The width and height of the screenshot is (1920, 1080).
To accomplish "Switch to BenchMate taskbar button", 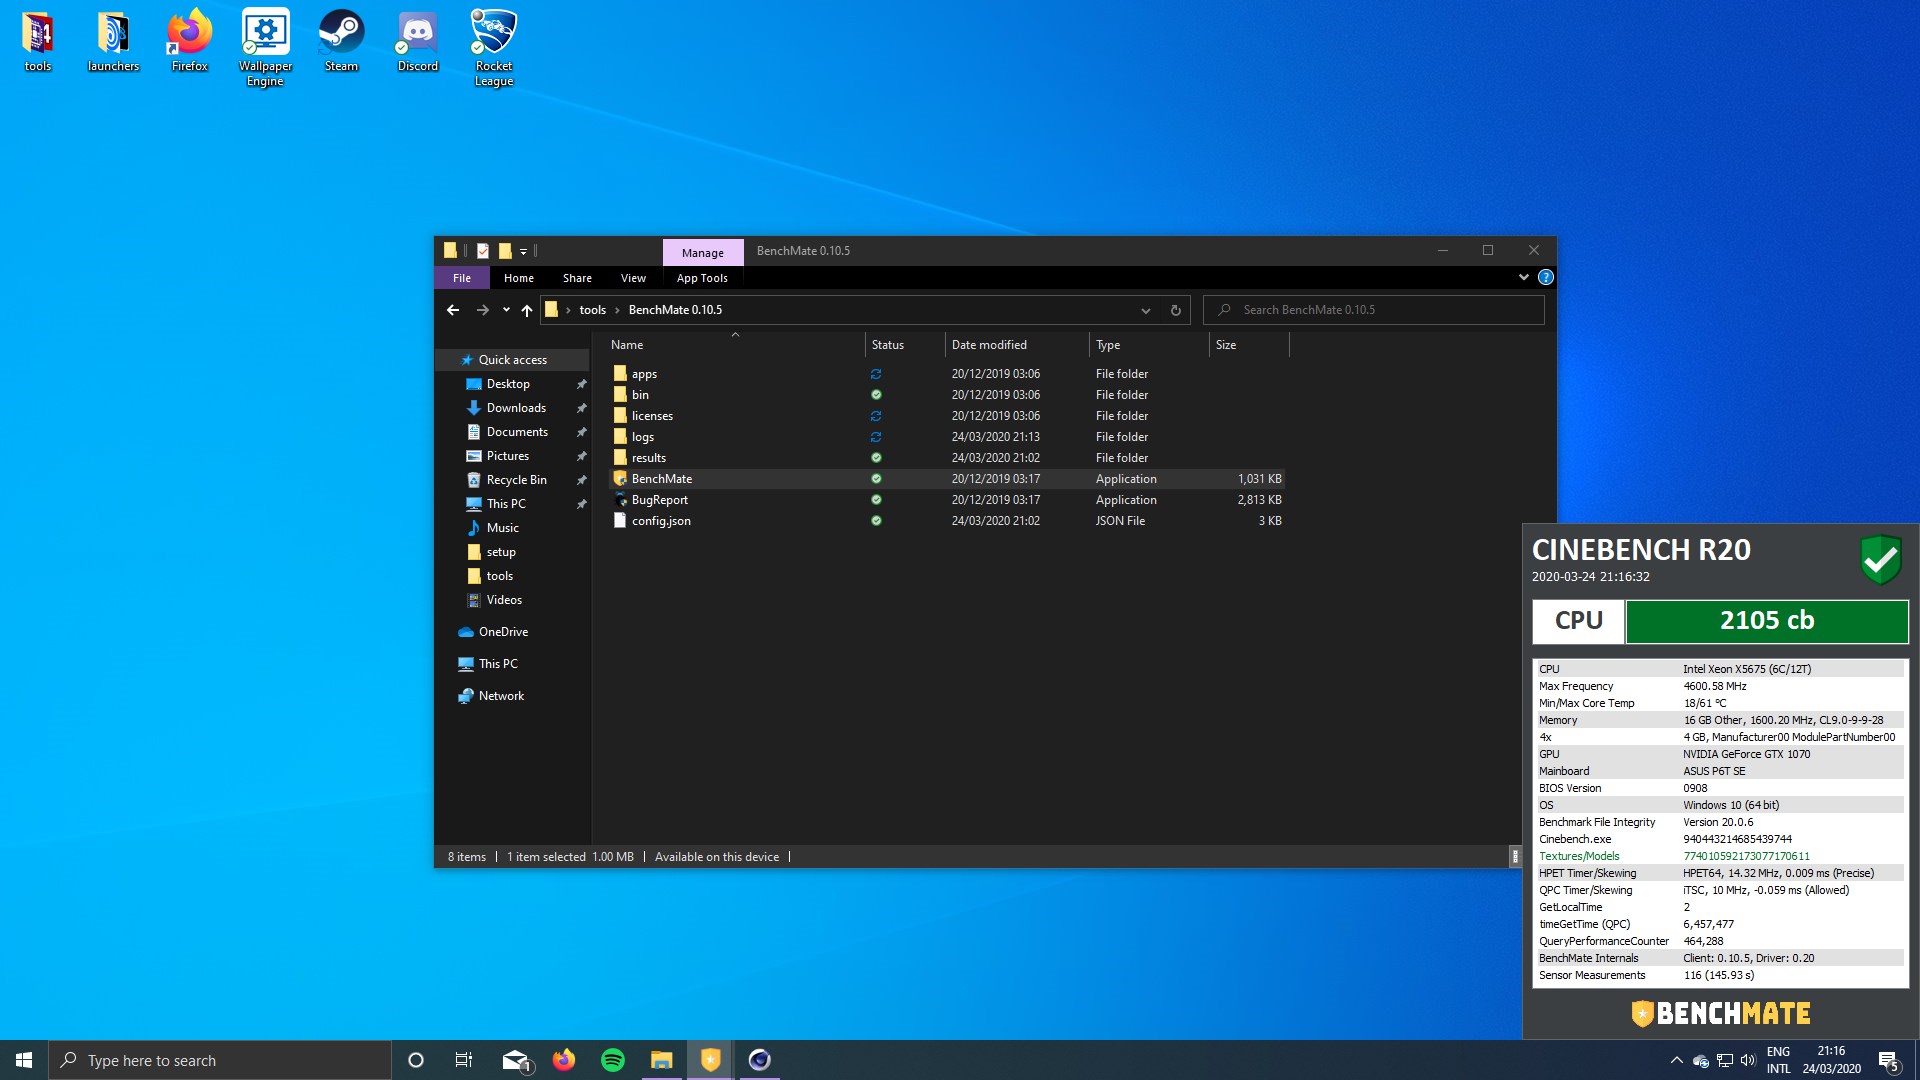I will pyautogui.click(x=710, y=1060).
